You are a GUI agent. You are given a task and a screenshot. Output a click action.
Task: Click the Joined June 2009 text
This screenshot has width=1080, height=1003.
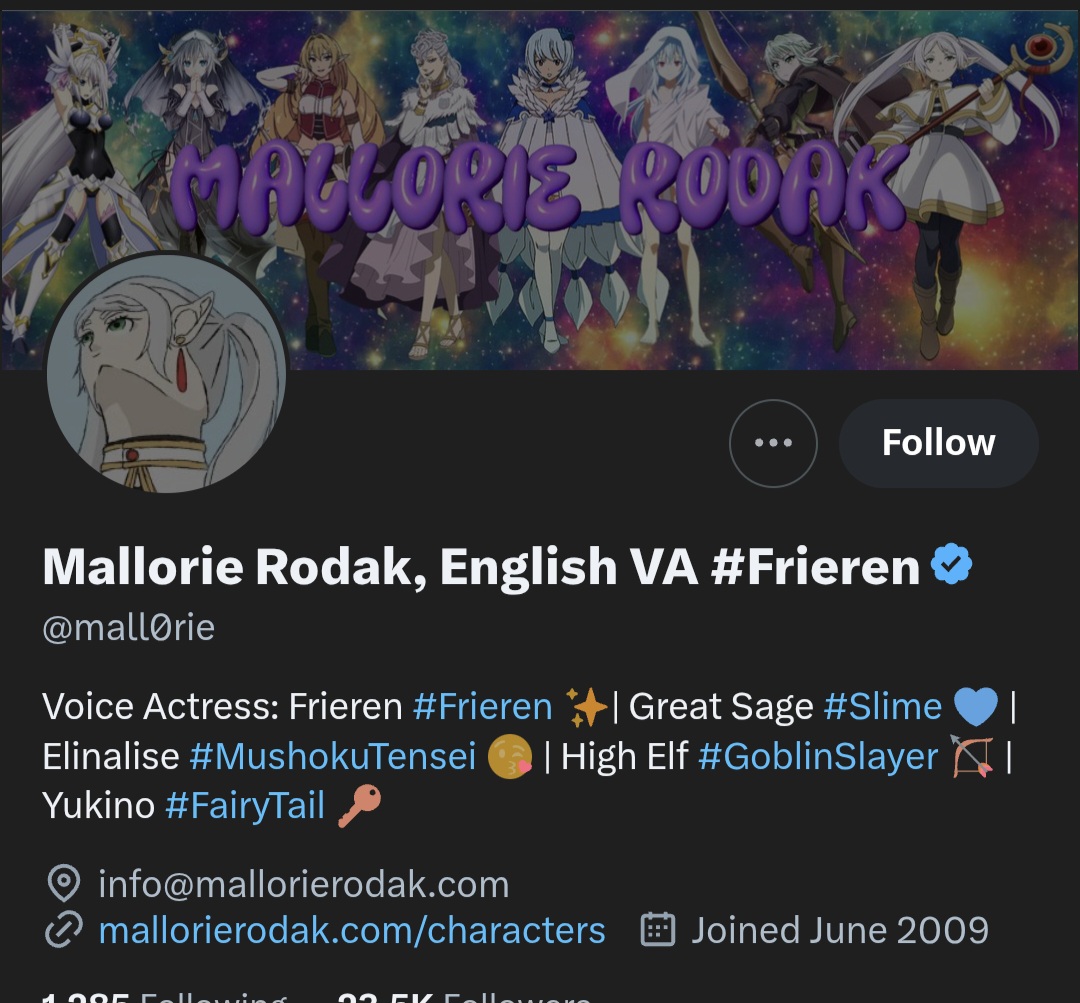click(x=840, y=931)
